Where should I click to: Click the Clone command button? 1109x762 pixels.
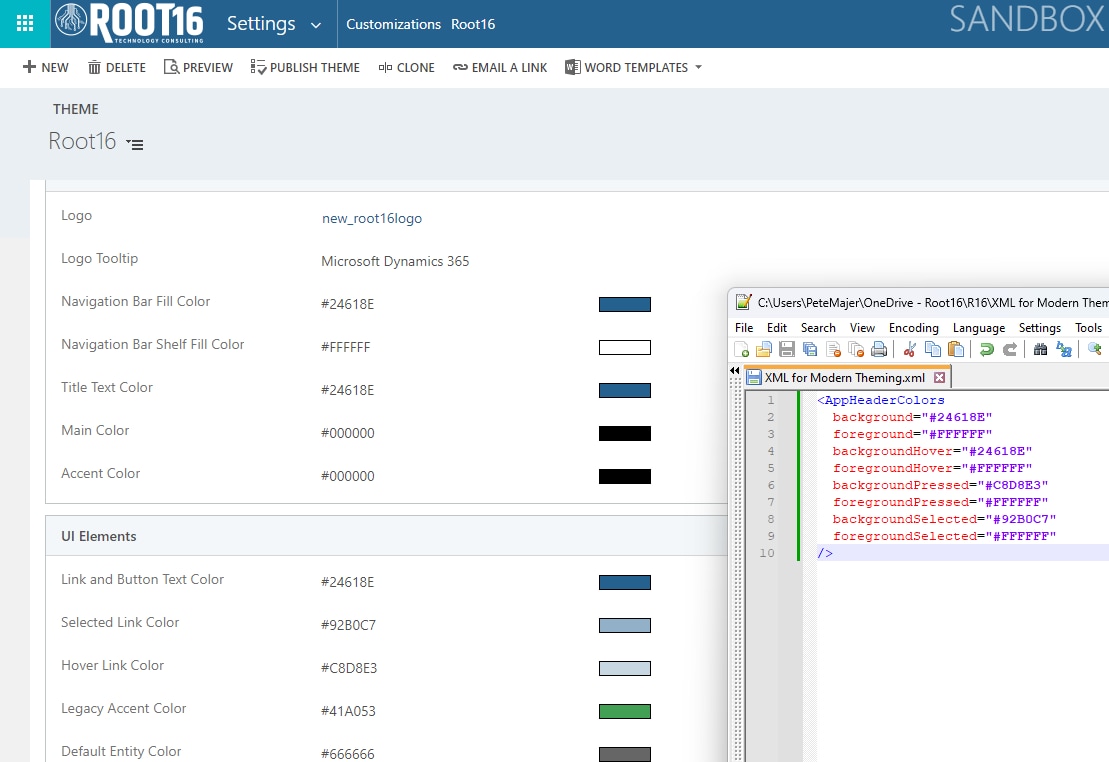(406, 68)
